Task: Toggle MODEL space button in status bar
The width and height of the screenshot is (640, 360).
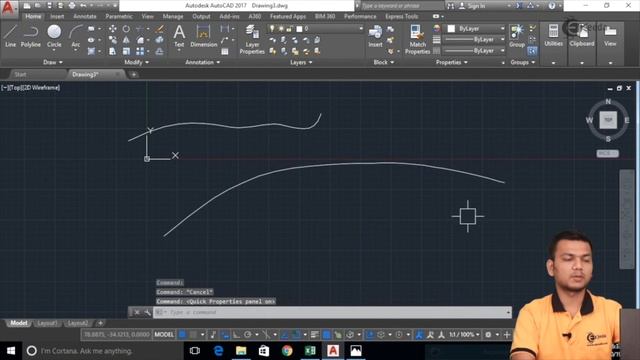Action: pyautogui.click(x=164, y=335)
